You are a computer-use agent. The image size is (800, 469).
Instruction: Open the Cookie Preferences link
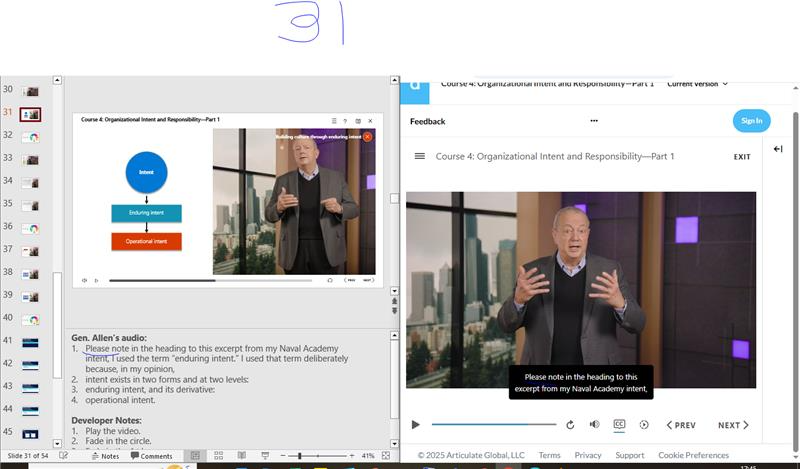click(x=693, y=455)
